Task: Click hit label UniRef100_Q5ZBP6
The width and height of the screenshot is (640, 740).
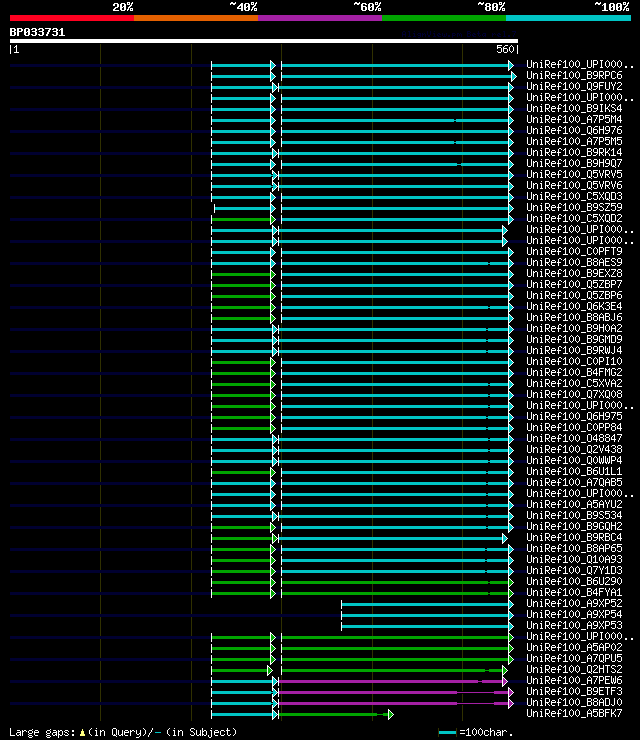Action: (574, 295)
